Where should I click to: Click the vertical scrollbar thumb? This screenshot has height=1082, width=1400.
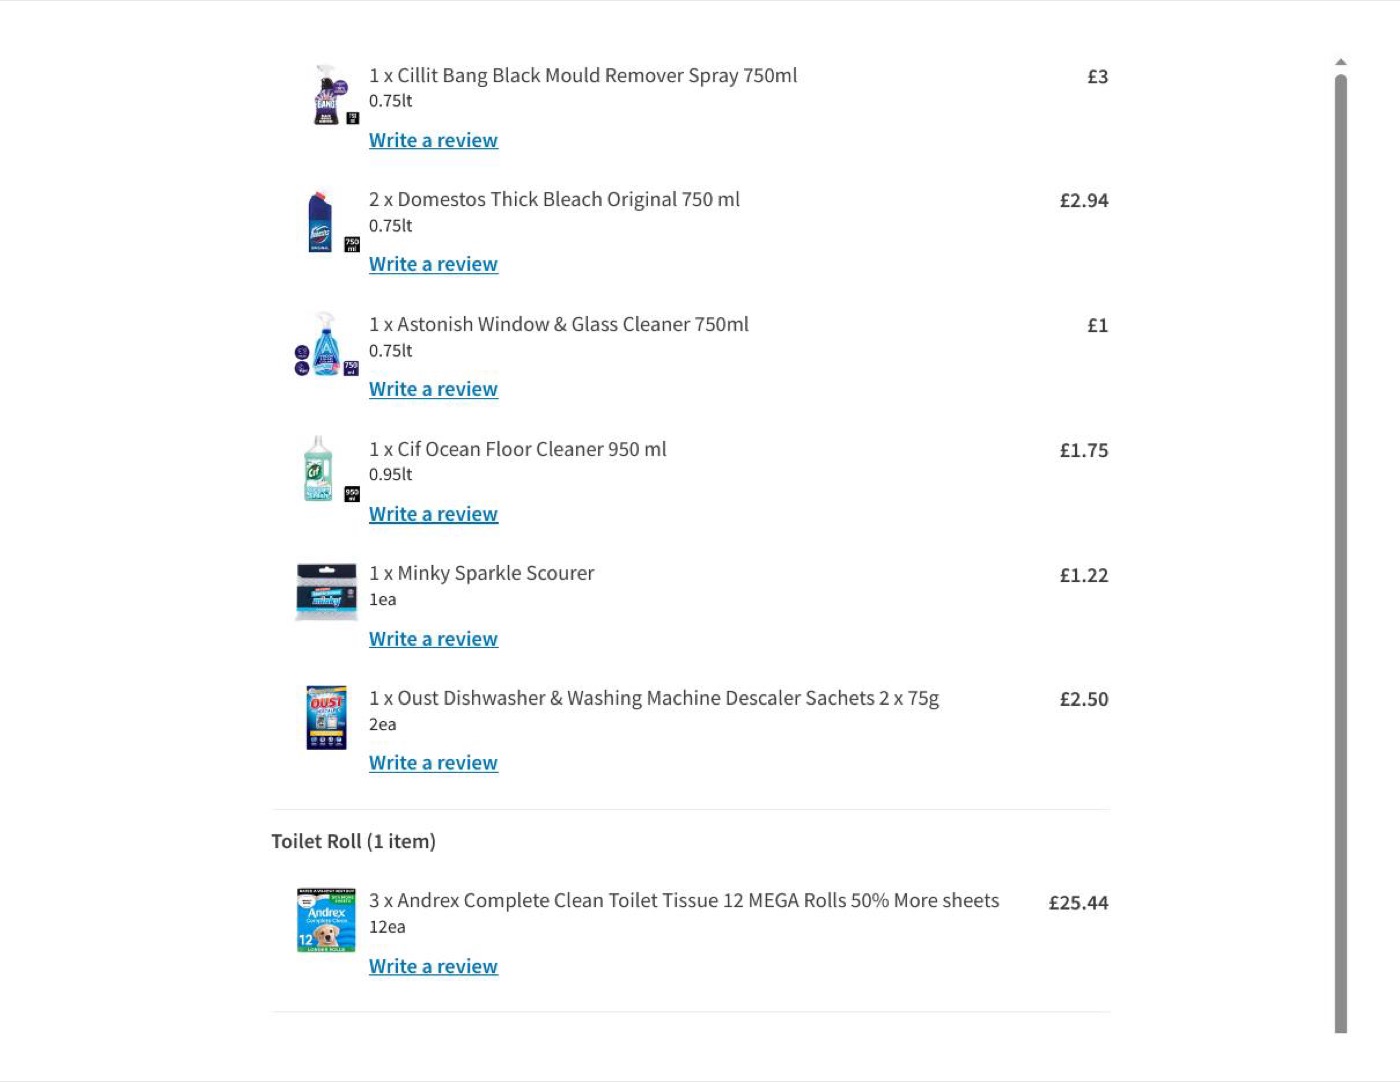[1341, 553]
